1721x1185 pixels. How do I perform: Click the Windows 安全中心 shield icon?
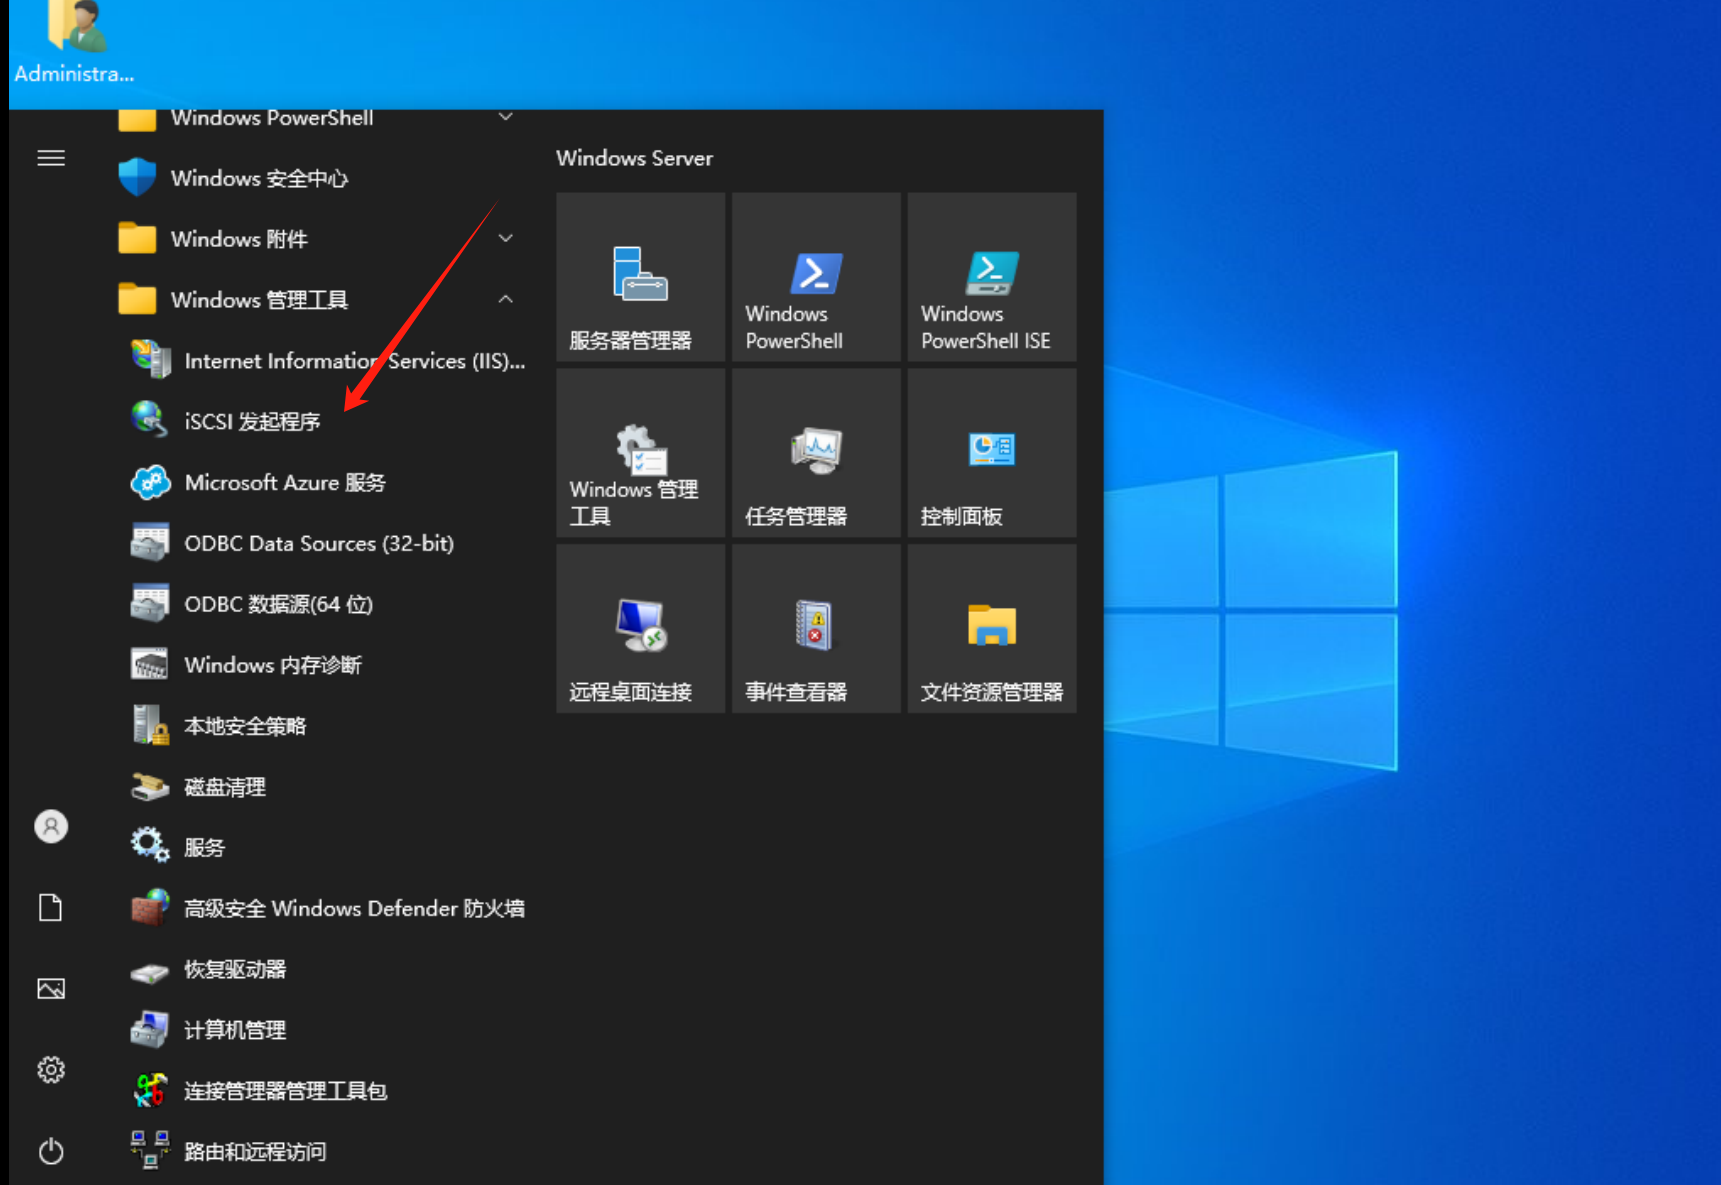(137, 178)
